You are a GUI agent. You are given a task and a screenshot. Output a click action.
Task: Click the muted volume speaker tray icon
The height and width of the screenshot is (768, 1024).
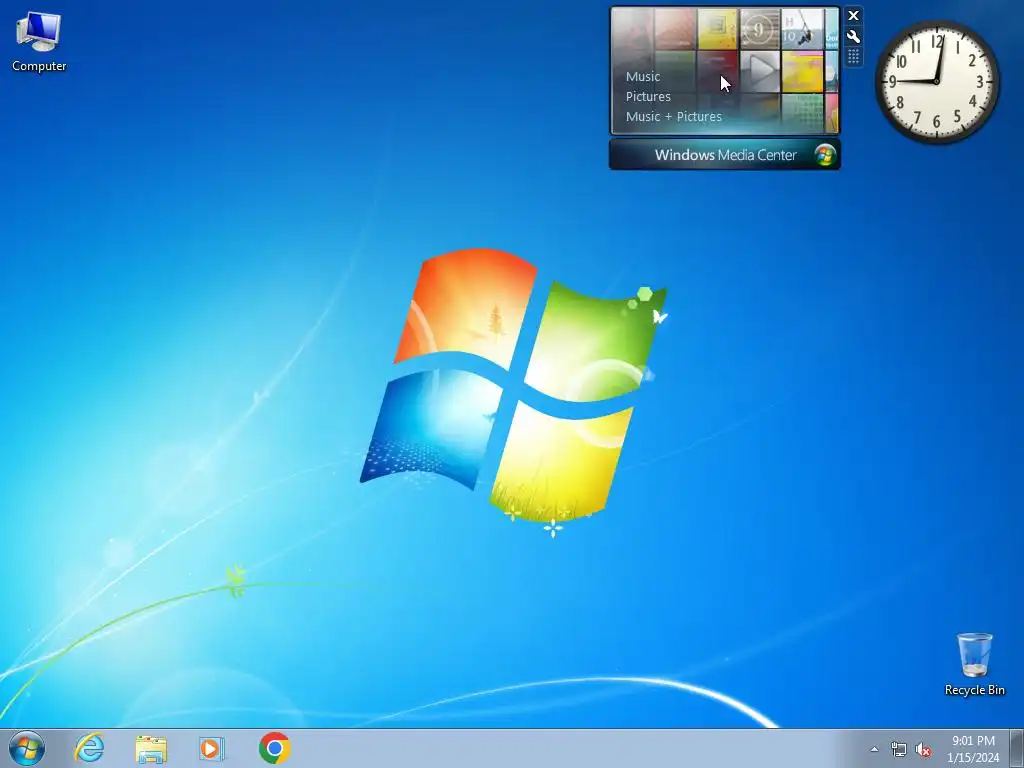point(923,749)
